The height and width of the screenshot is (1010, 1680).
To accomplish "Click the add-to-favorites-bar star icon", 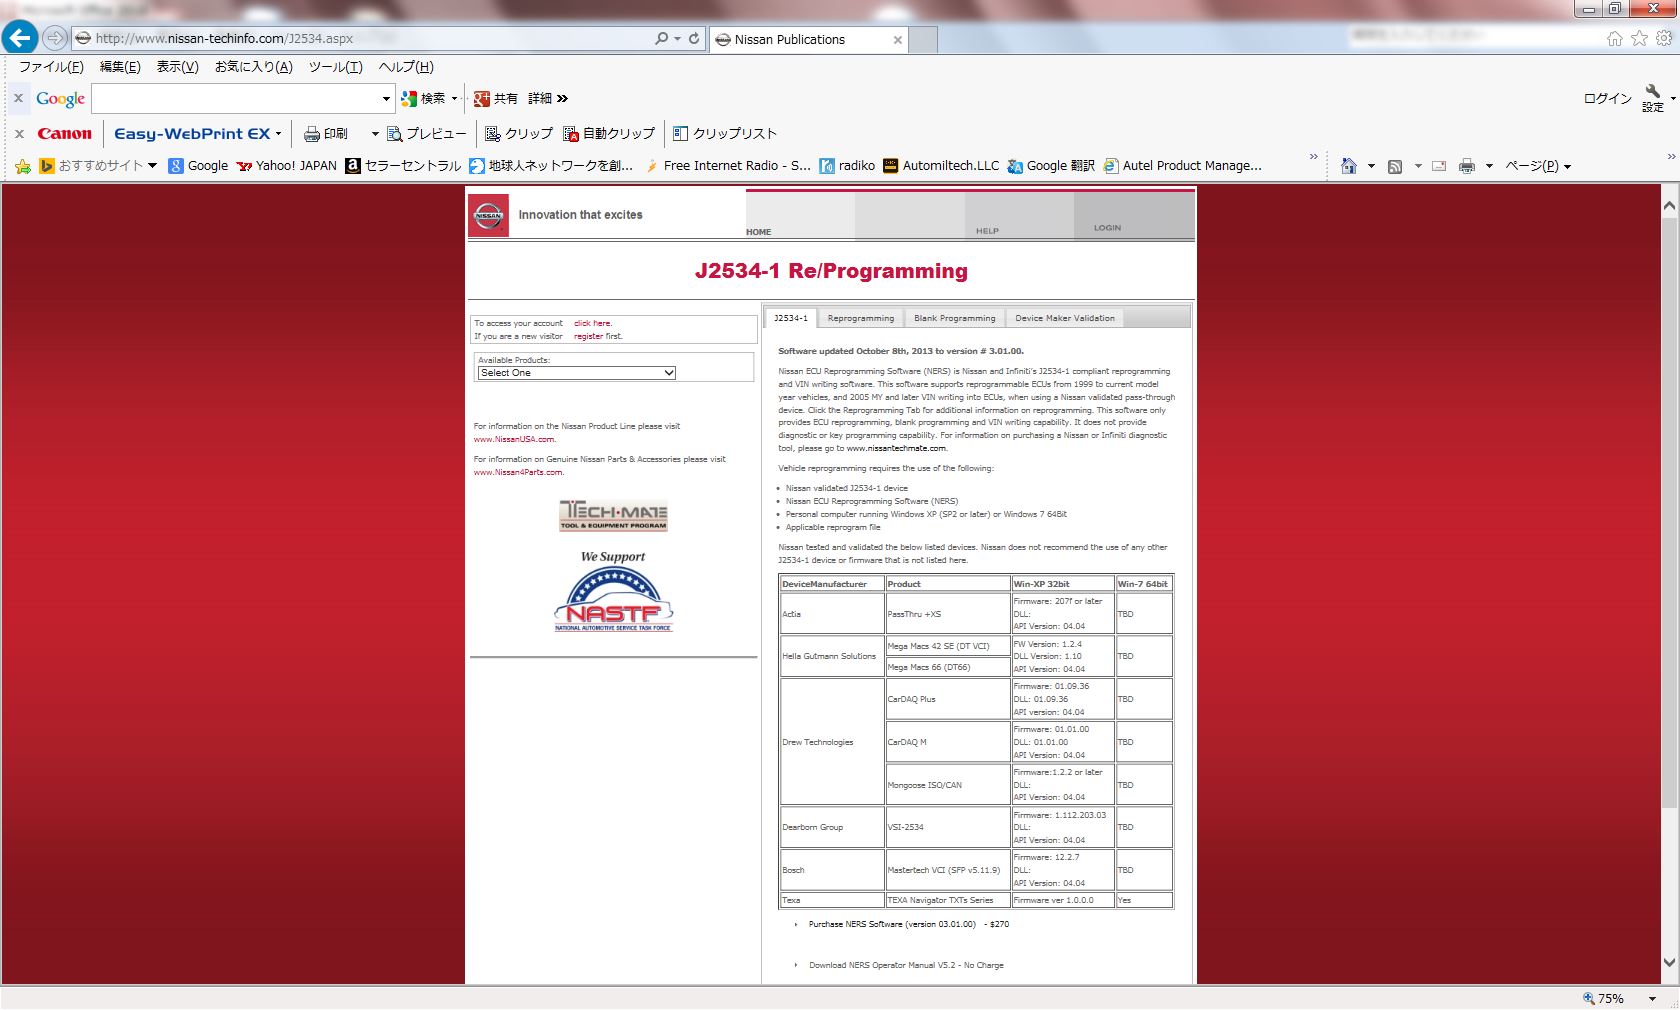I will (x=23, y=166).
